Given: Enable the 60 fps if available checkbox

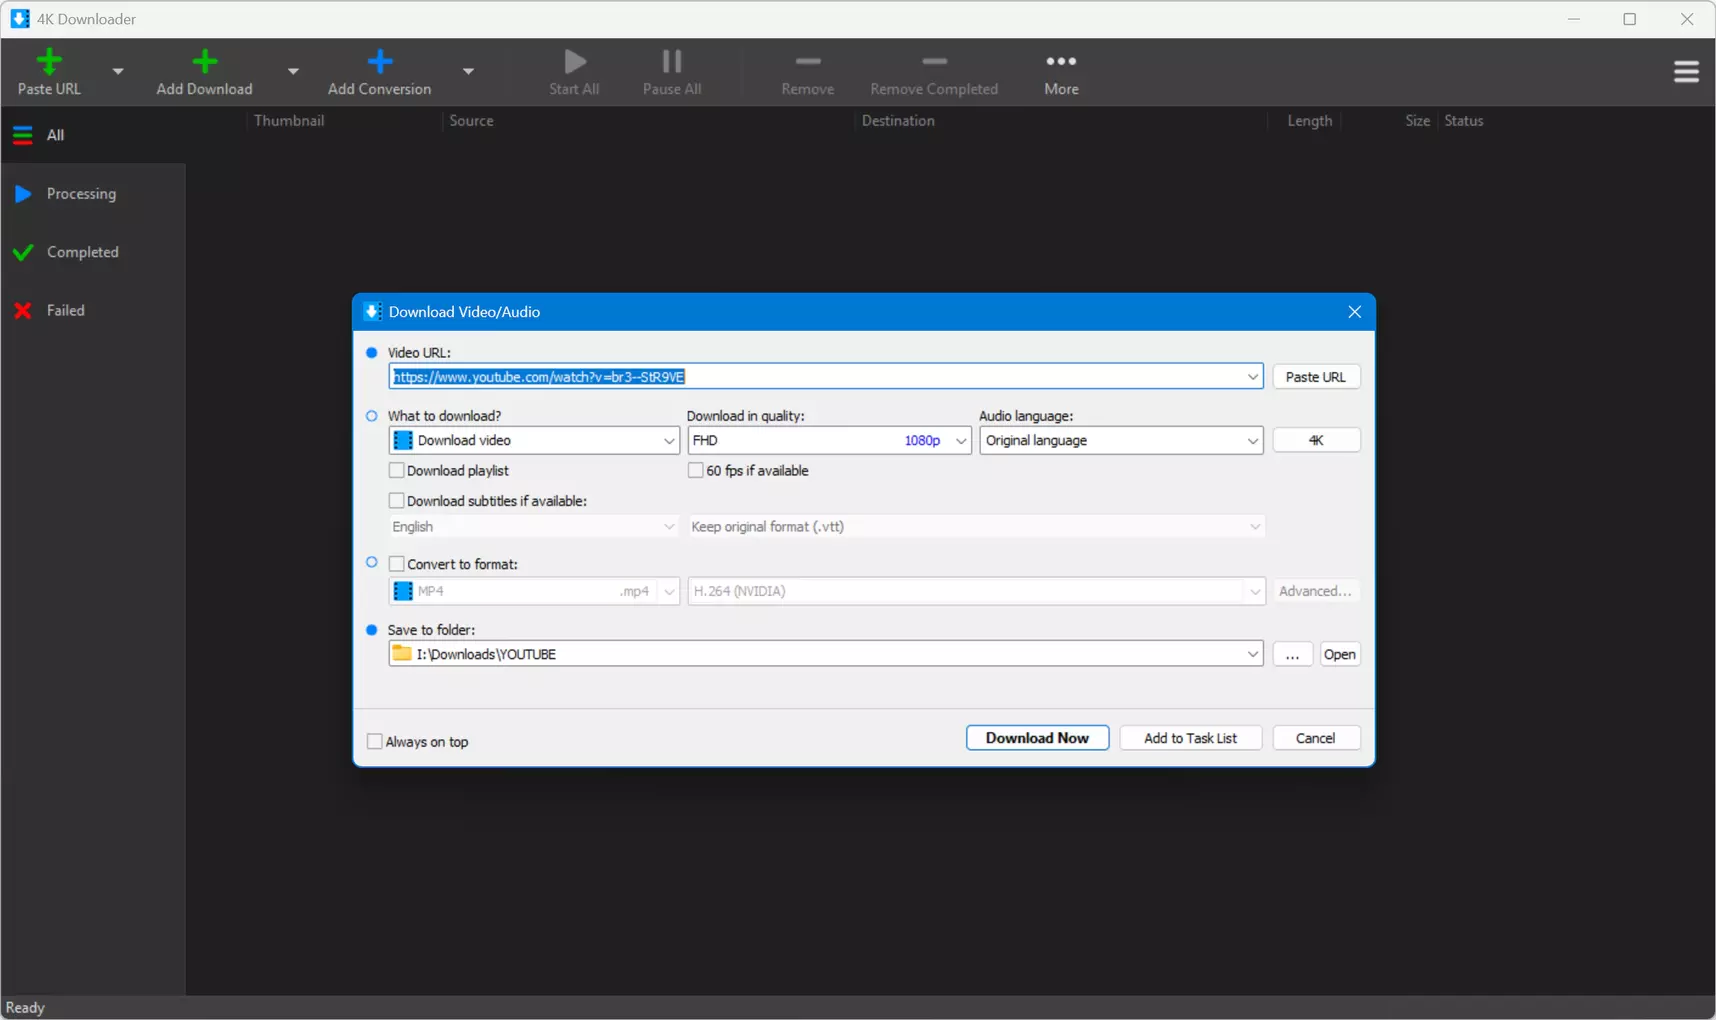Looking at the screenshot, I should 696,470.
